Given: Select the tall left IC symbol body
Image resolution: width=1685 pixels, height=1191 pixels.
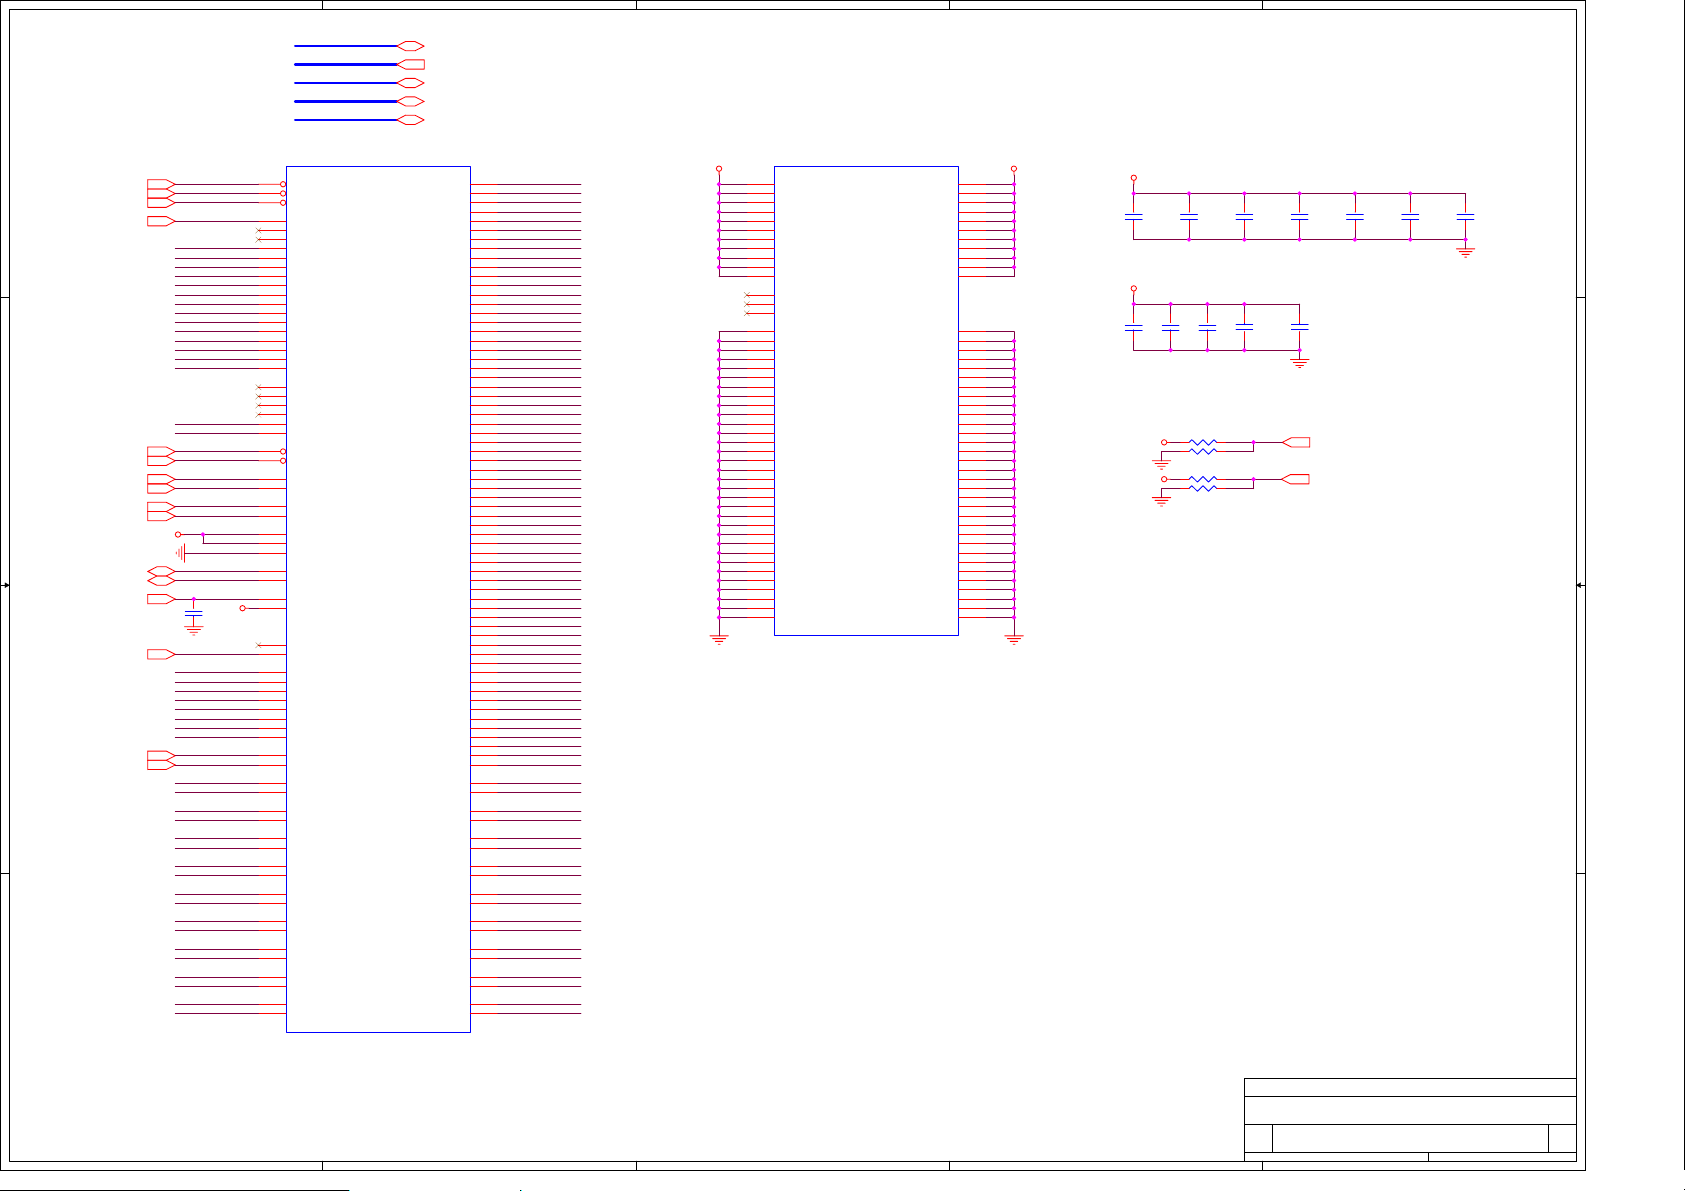Looking at the screenshot, I should 378,599.
